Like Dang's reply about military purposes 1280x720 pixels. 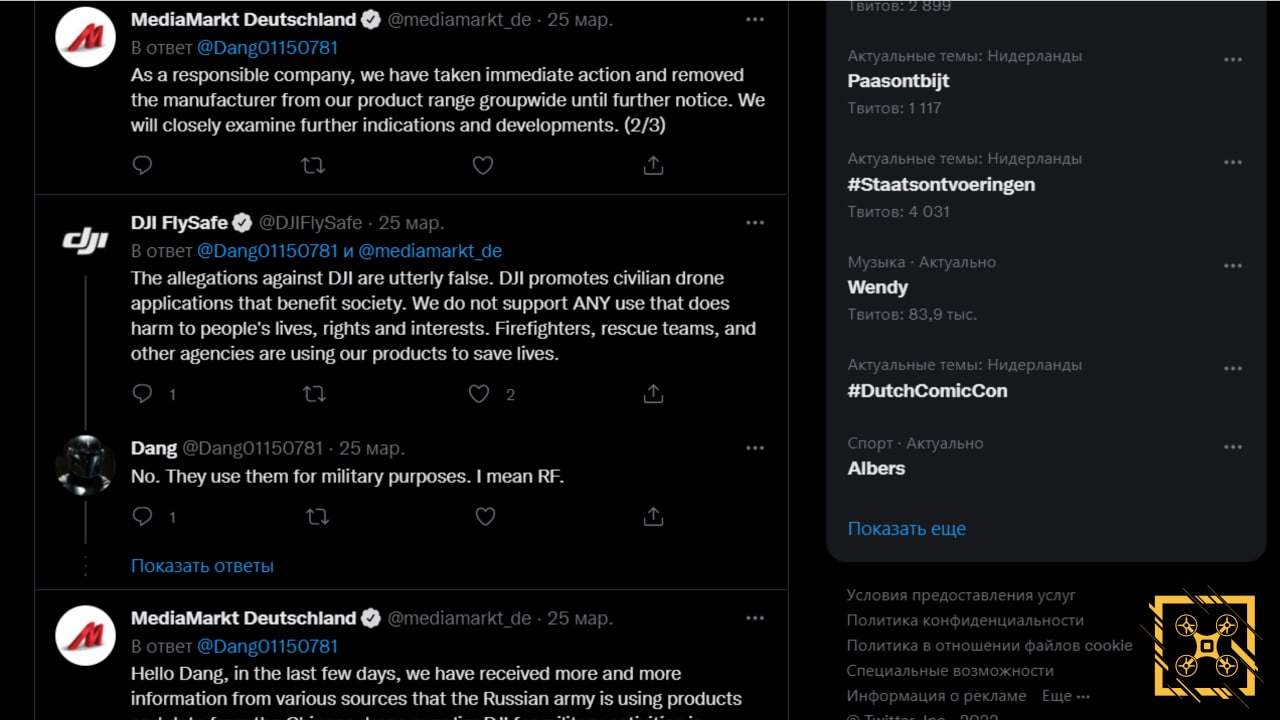click(485, 517)
